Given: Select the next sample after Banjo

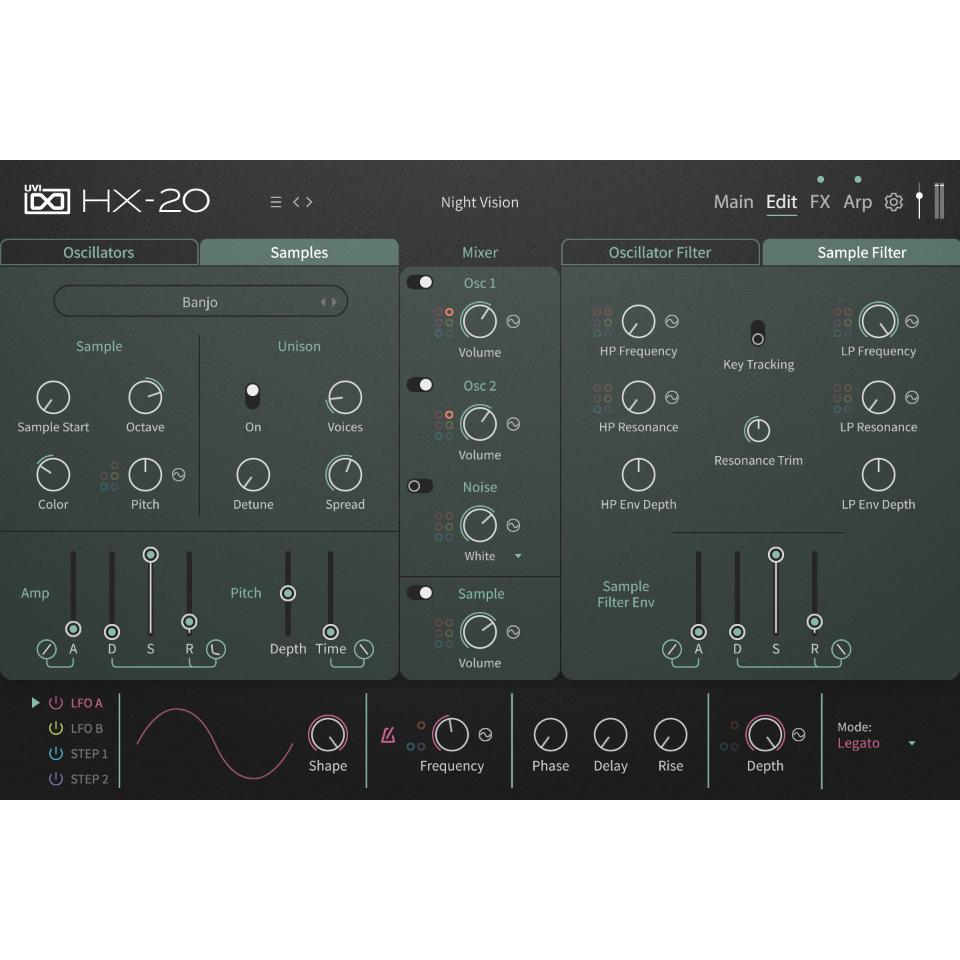Looking at the screenshot, I should pos(334,302).
